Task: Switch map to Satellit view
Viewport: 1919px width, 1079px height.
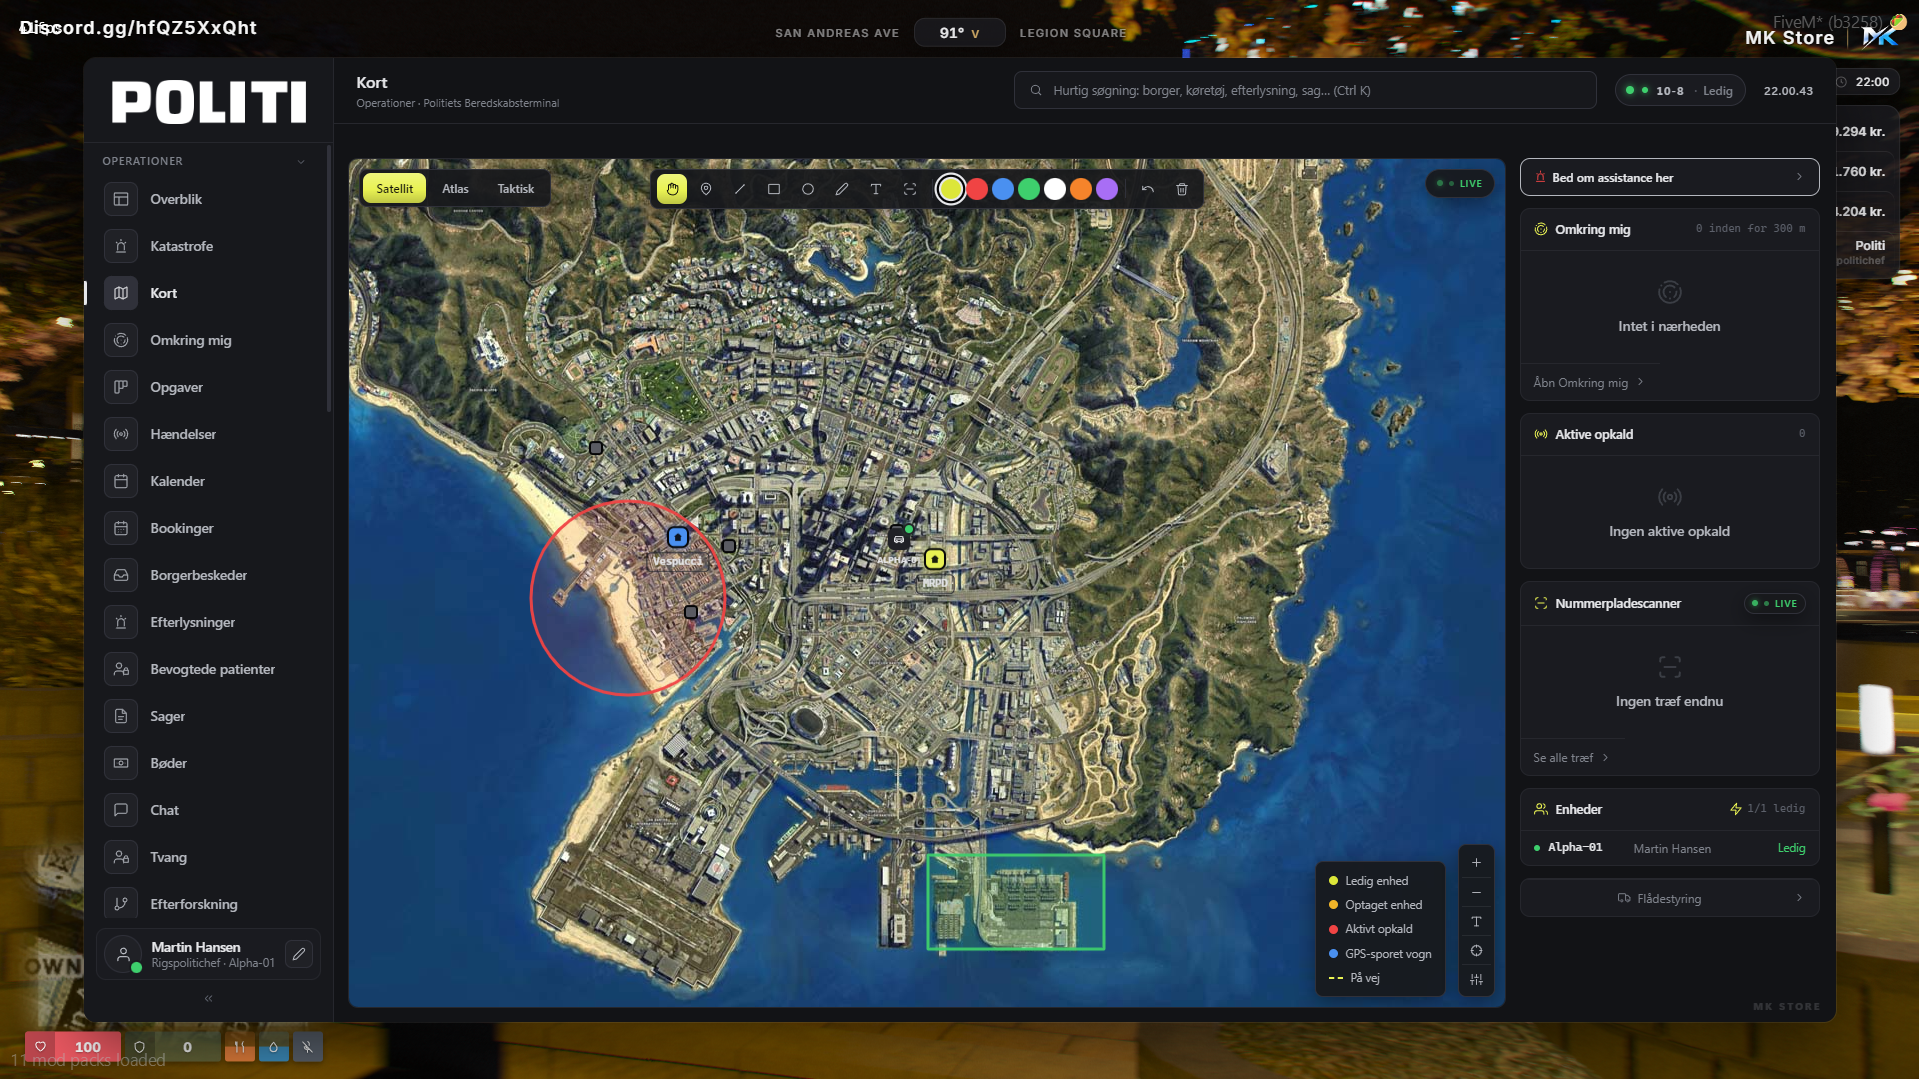Action: point(394,189)
